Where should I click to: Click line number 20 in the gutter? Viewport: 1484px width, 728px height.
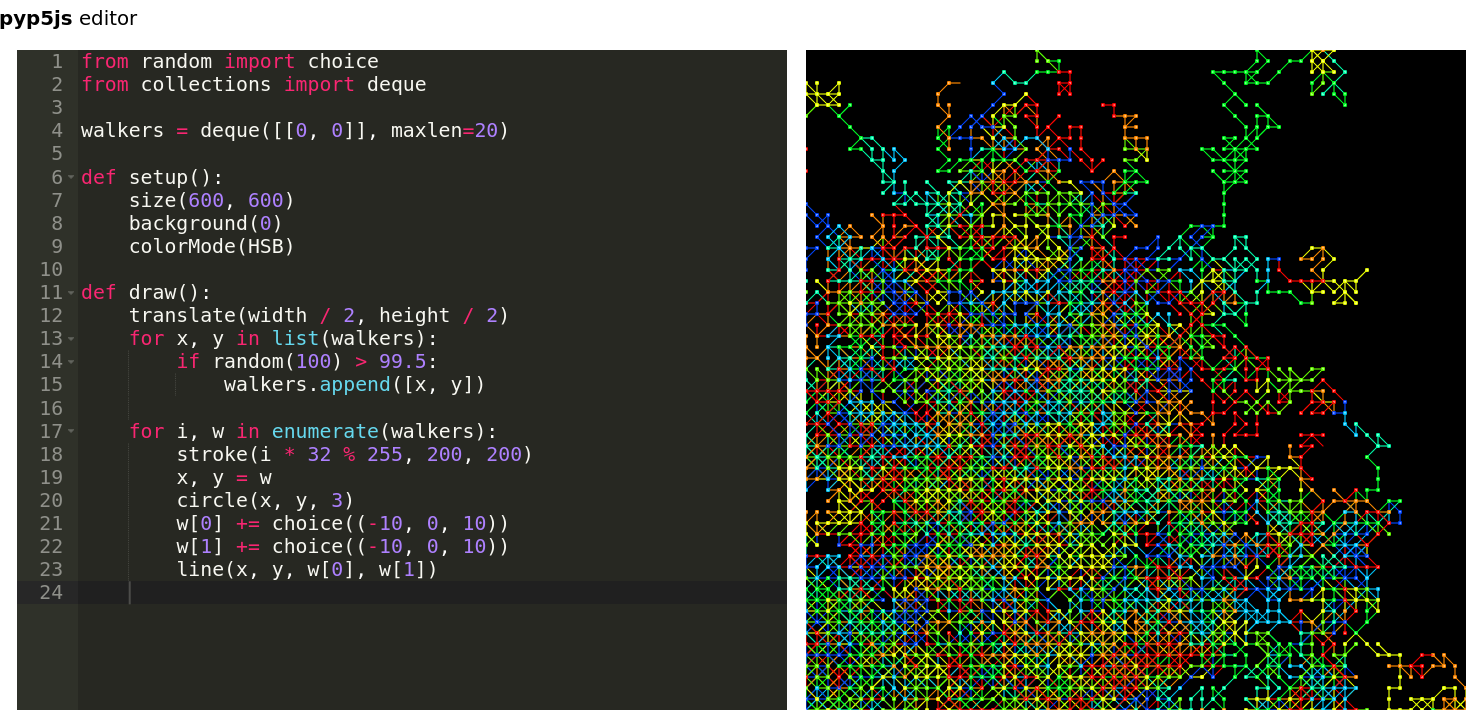pyautogui.click(x=51, y=501)
